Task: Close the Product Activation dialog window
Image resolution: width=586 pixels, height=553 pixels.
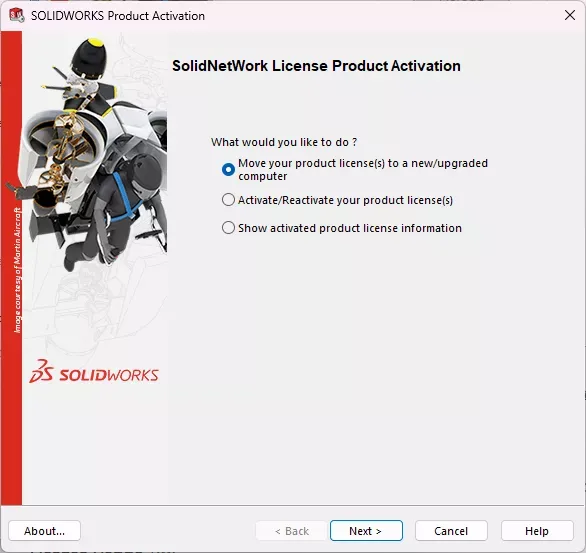Action: pyautogui.click(x=570, y=15)
